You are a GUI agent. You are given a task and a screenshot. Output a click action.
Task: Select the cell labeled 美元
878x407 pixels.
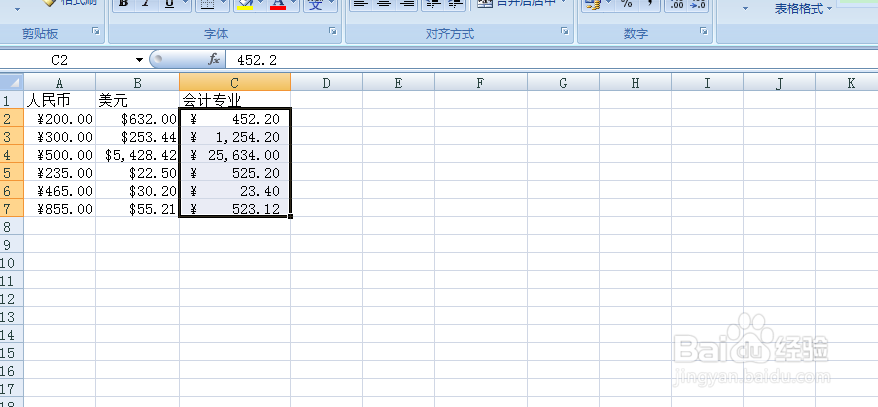pos(138,100)
